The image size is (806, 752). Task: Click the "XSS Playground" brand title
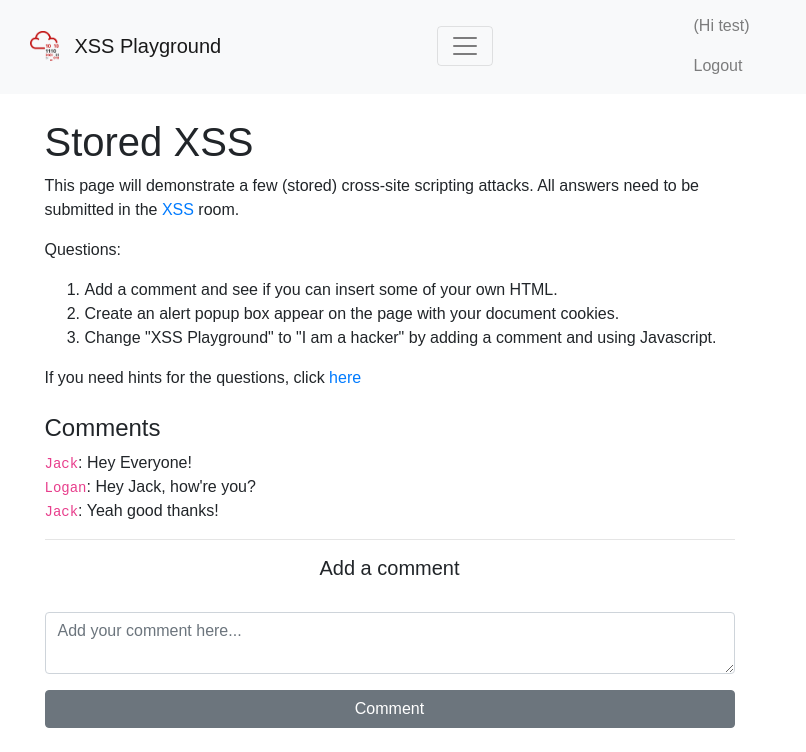coord(147,46)
